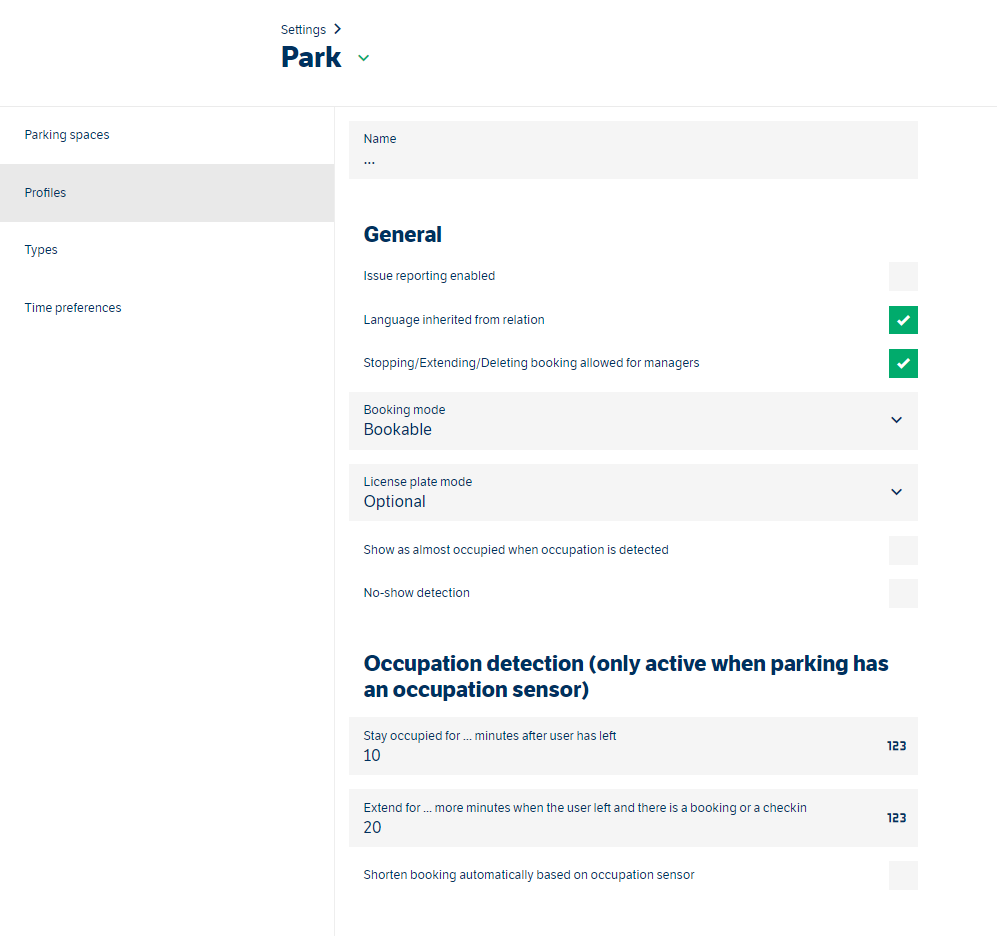
Task: Click the 123 icon in Extend for field
Action: pyautogui.click(x=897, y=818)
